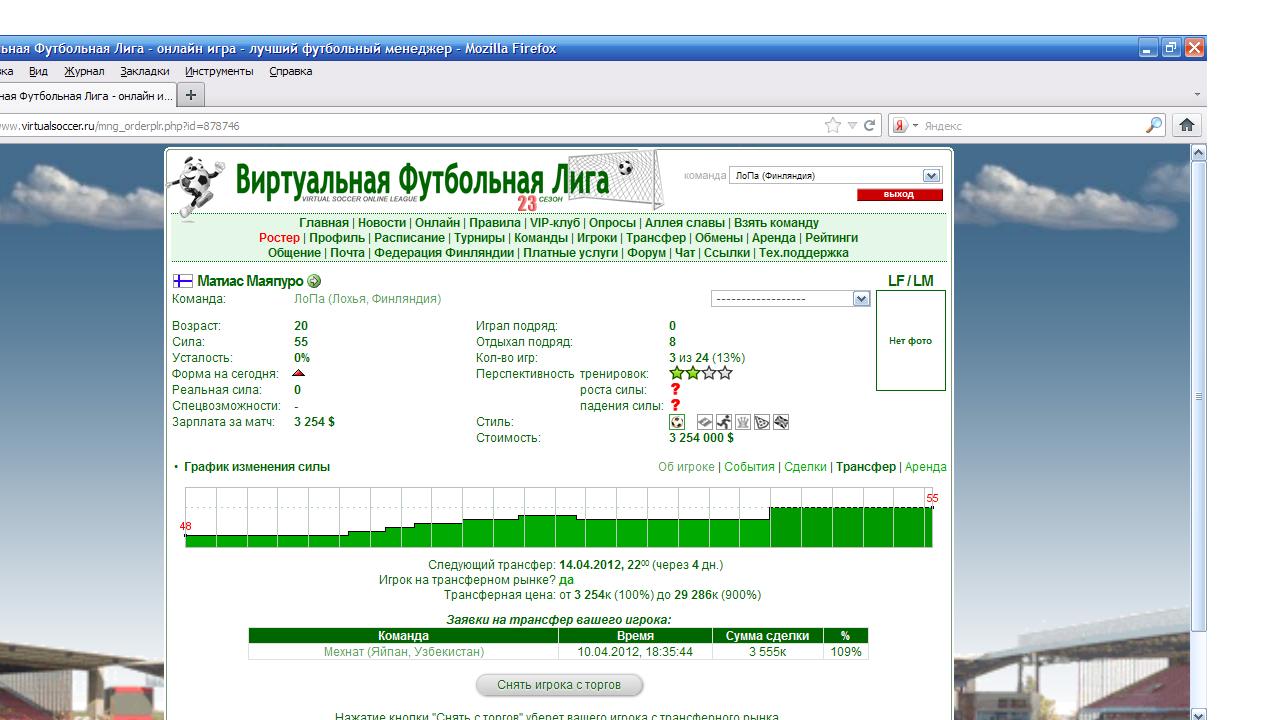The image size is (1280, 720).
Task: Click the scrollbar up arrow
Action: 1199,152
